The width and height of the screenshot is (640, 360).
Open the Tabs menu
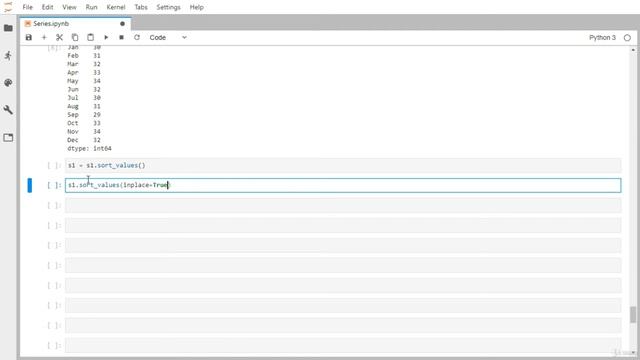coord(141,7)
